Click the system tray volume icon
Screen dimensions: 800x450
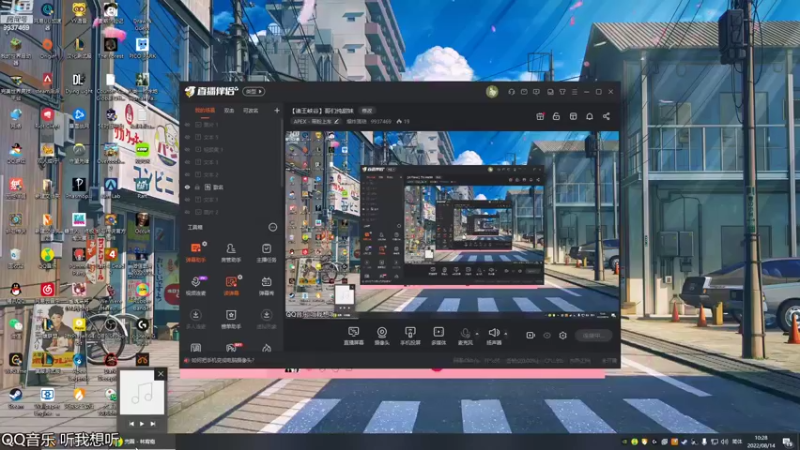pyautogui.click(x=724, y=442)
